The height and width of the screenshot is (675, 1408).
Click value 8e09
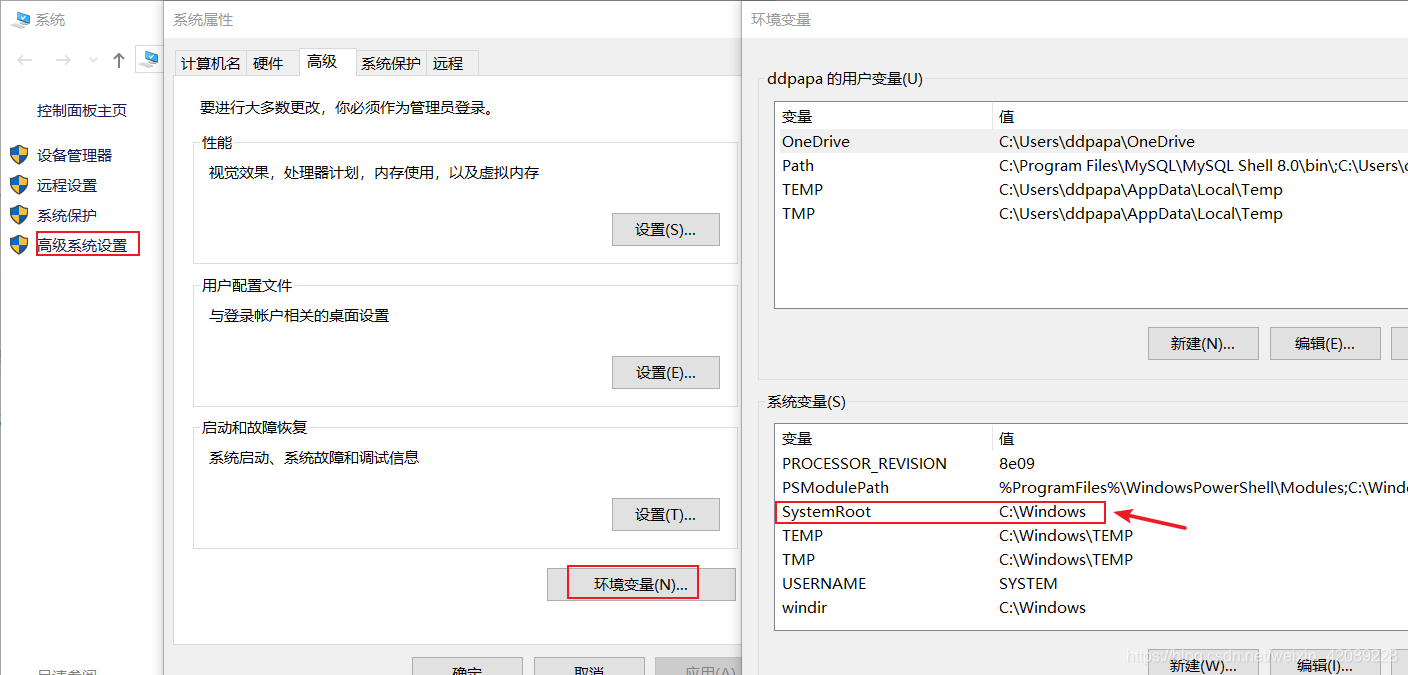(x=1017, y=464)
